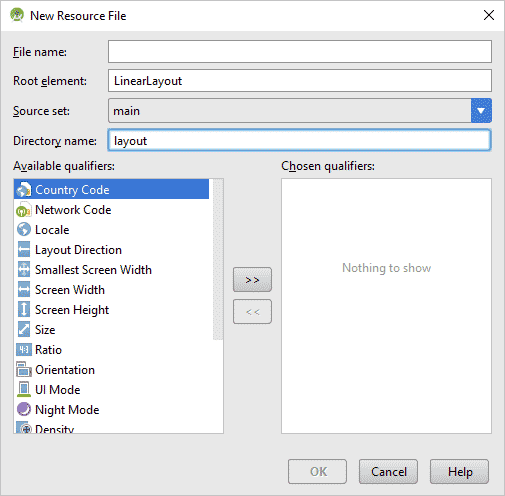Click the Network Code qualifier icon

[24, 210]
